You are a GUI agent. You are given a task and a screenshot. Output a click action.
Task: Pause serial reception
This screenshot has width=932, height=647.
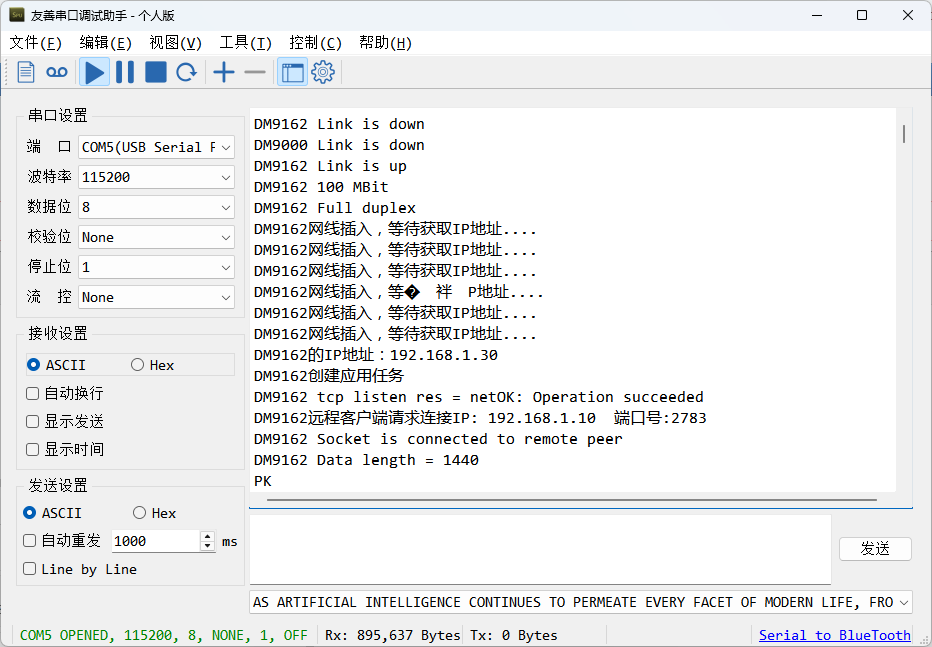point(125,72)
